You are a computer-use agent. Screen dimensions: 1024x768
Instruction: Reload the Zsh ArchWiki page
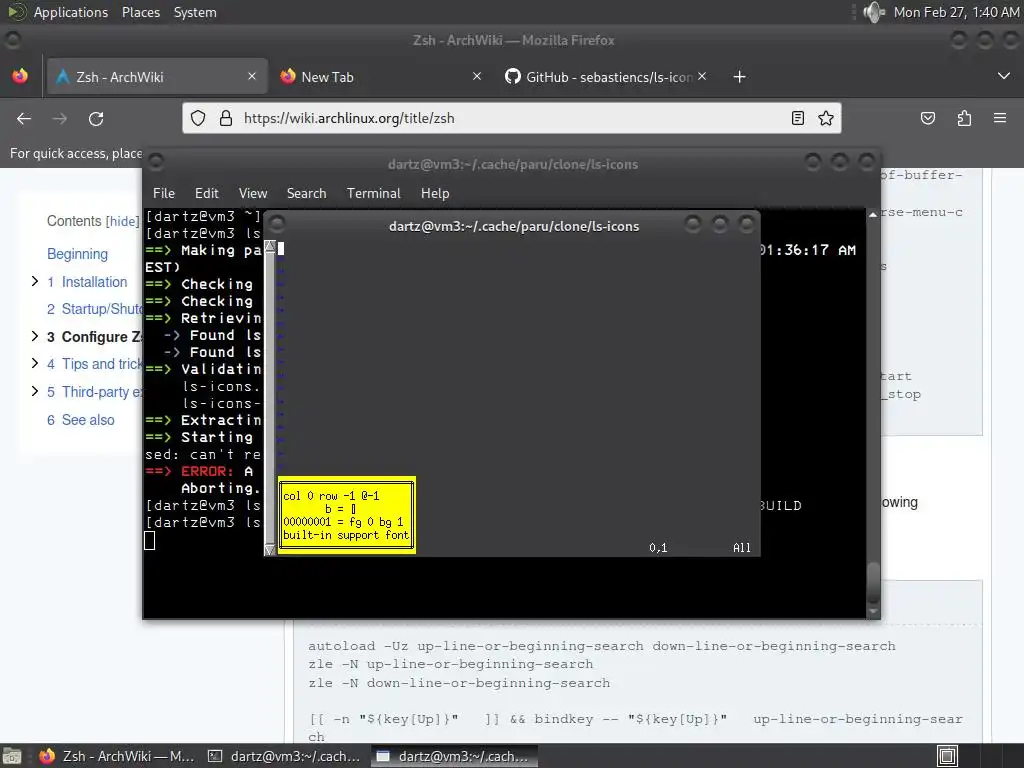[96, 118]
